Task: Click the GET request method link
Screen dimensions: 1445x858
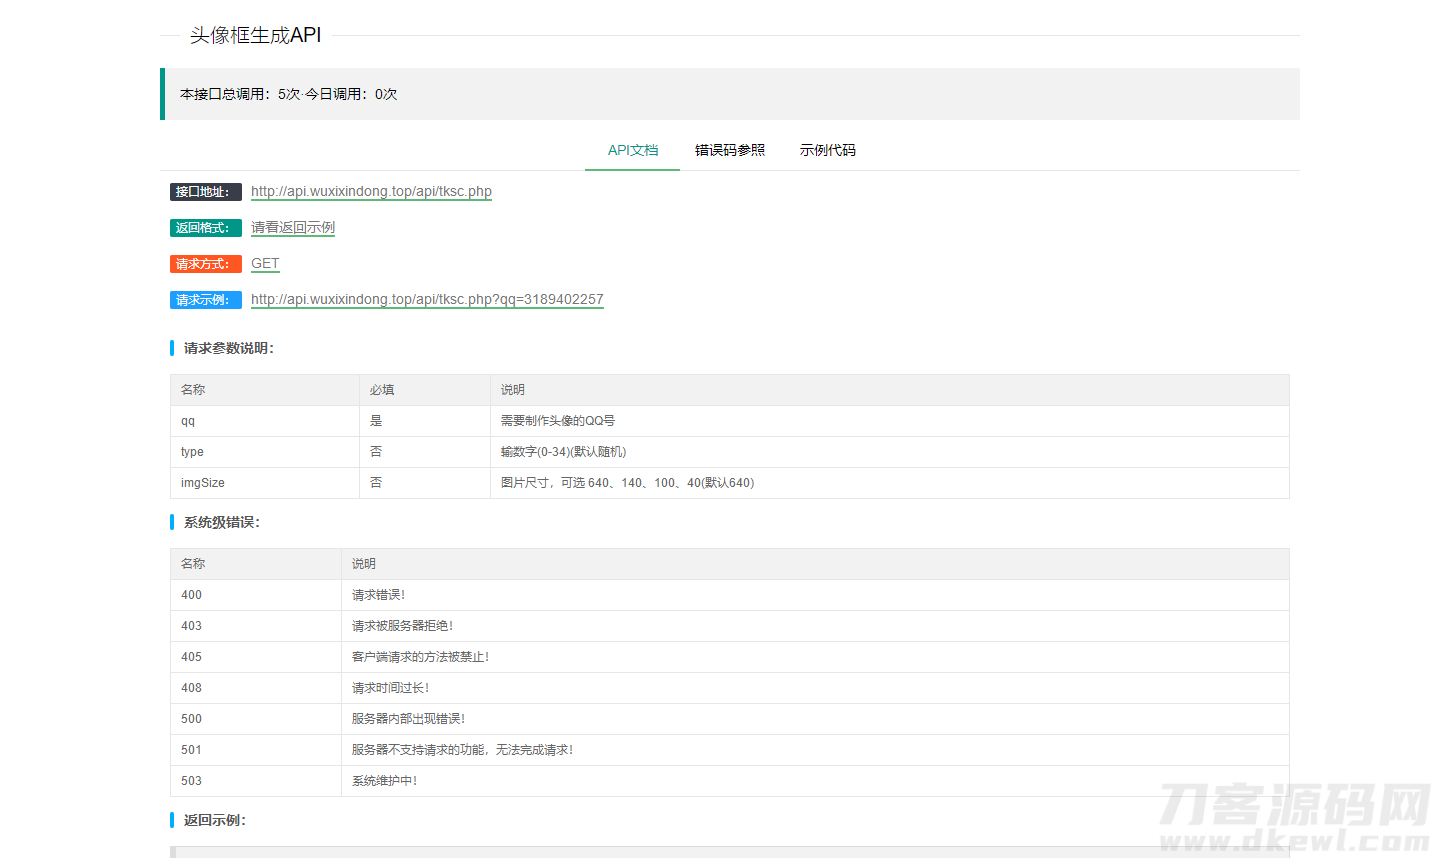Action: coord(265,264)
